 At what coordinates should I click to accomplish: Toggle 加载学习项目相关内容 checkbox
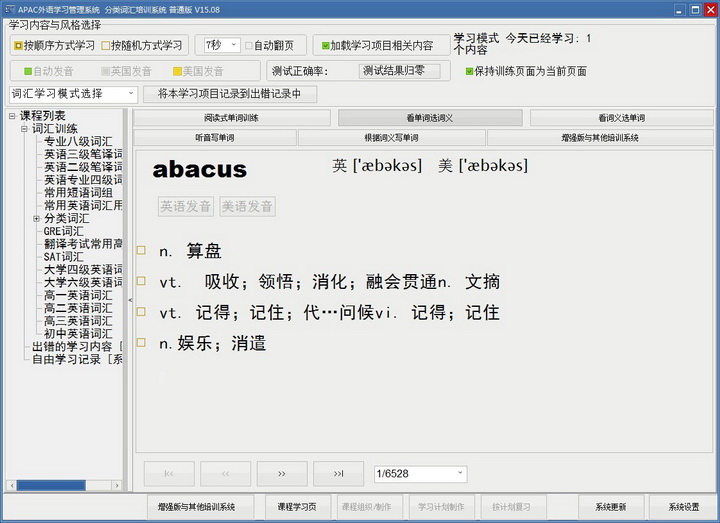click(377, 45)
